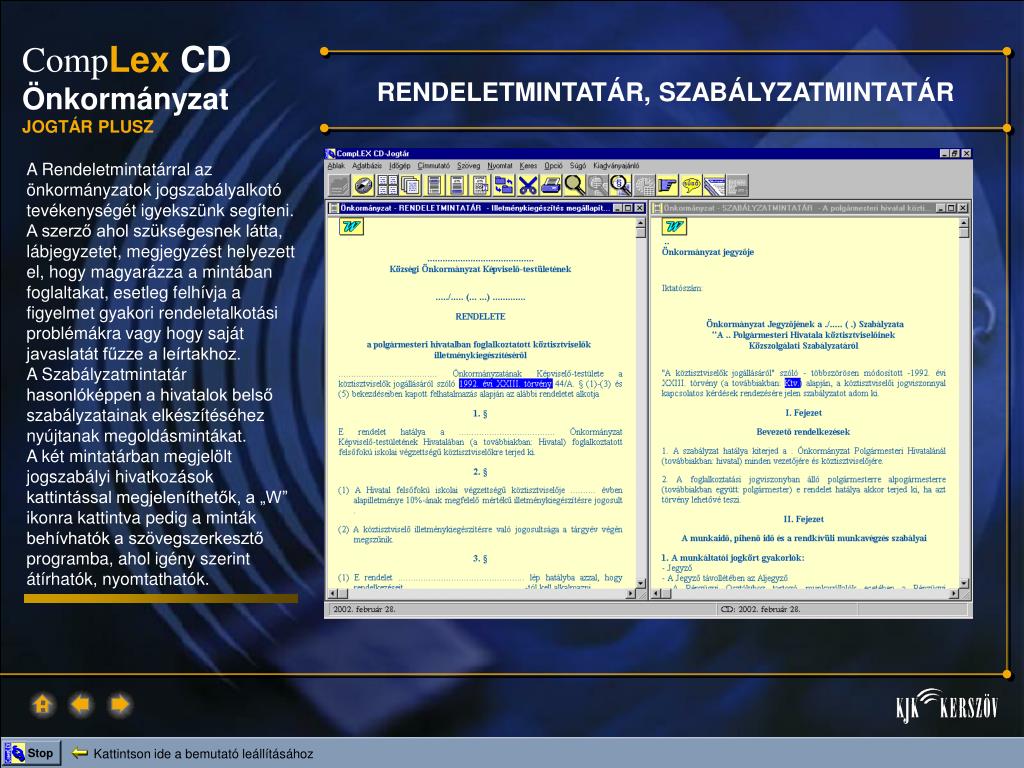This screenshot has height=768, width=1024.
Task: Open the Szöveg menu
Action: coord(468,166)
